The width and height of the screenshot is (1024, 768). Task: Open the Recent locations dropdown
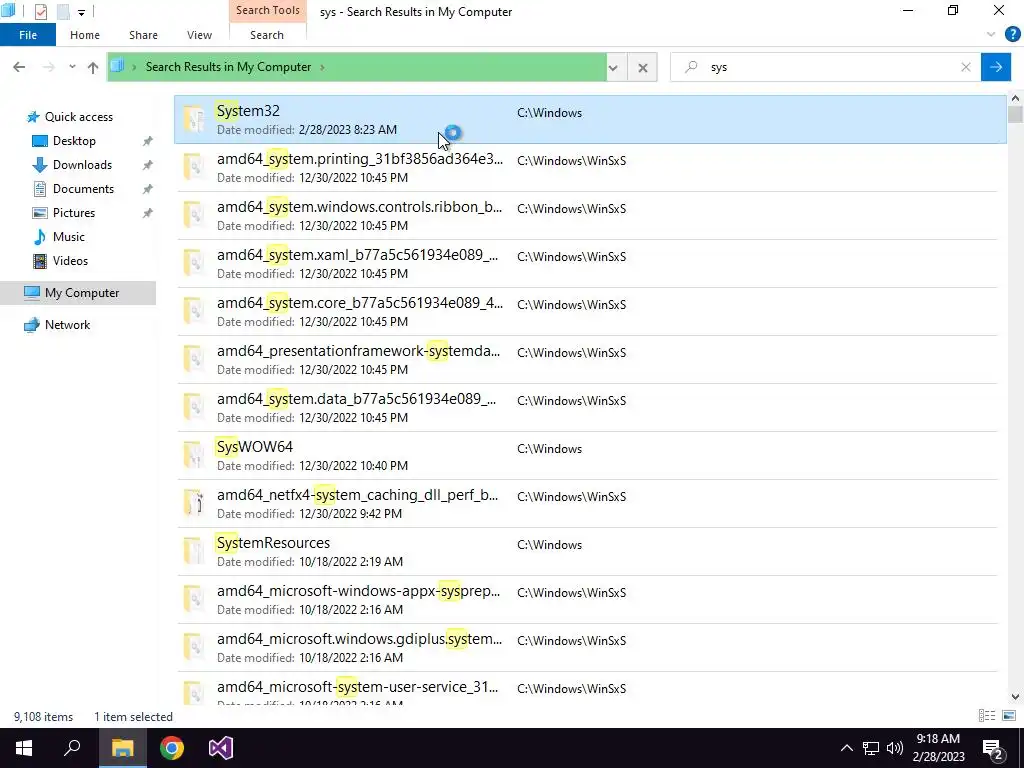click(72, 67)
